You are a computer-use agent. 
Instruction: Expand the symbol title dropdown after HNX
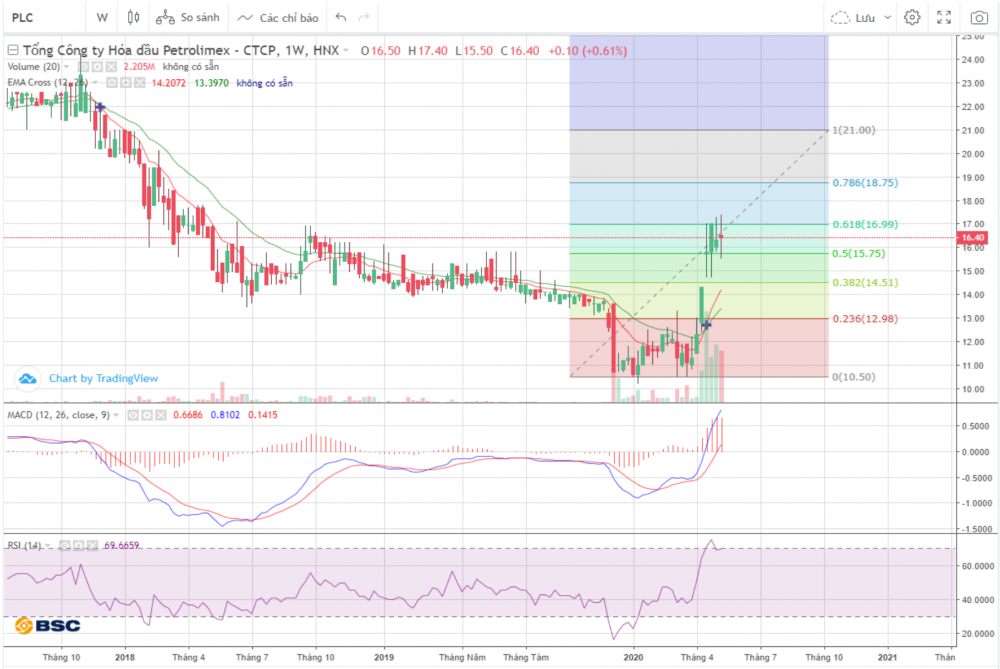pyautogui.click(x=346, y=50)
